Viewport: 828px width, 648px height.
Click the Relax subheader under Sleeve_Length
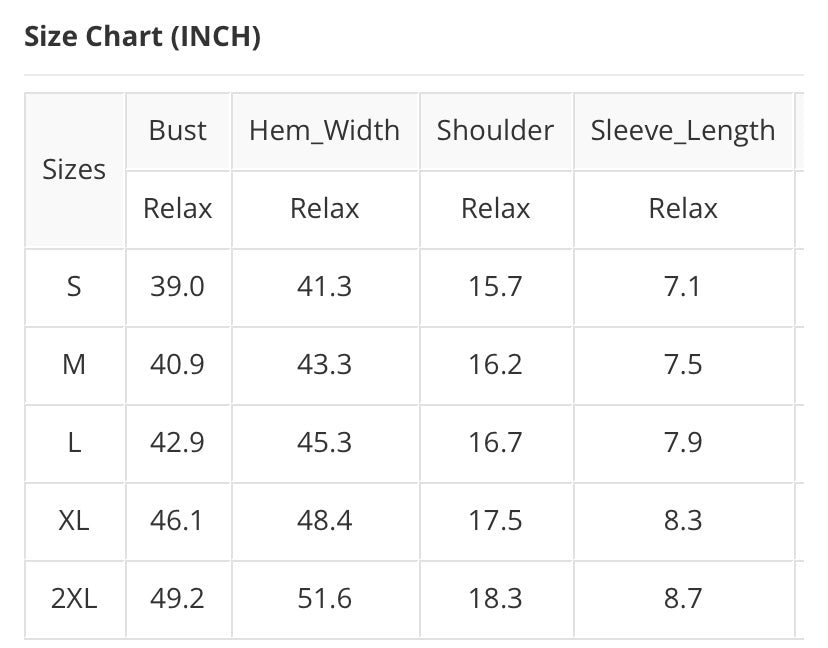click(x=683, y=209)
